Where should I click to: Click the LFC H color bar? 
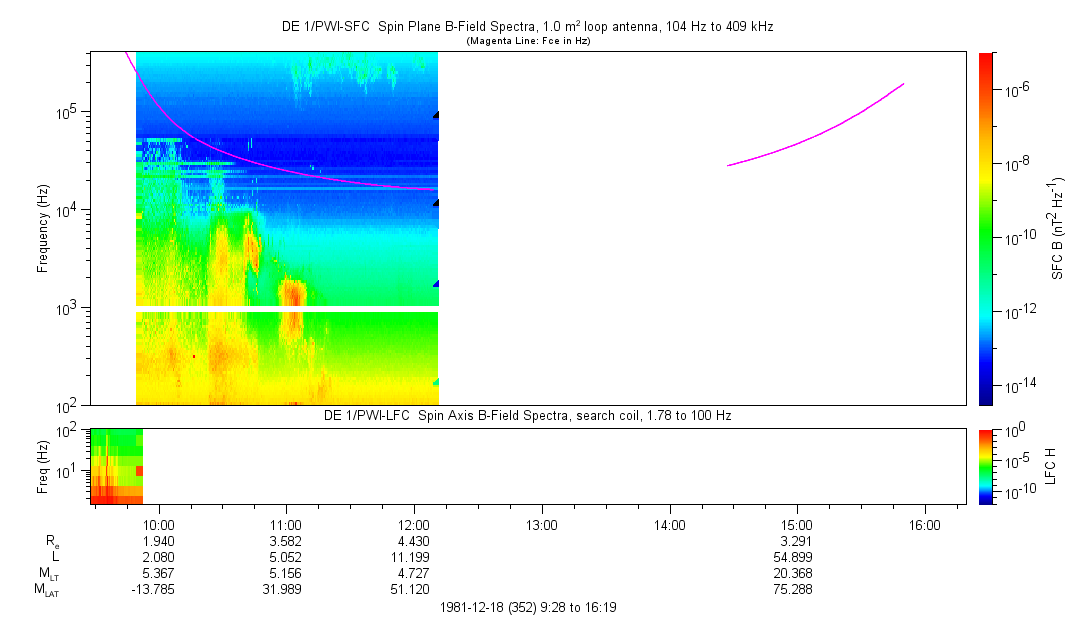pyautogui.click(x=986, y=466)
